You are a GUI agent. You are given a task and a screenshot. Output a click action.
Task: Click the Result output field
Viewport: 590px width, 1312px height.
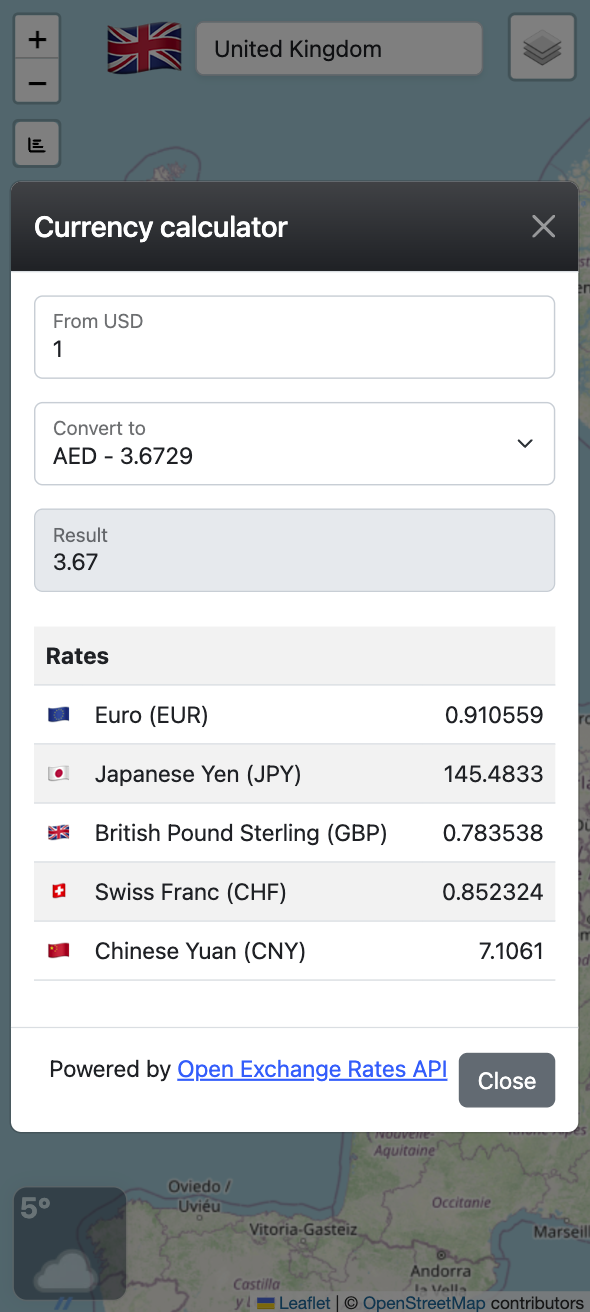pos(294,551)
